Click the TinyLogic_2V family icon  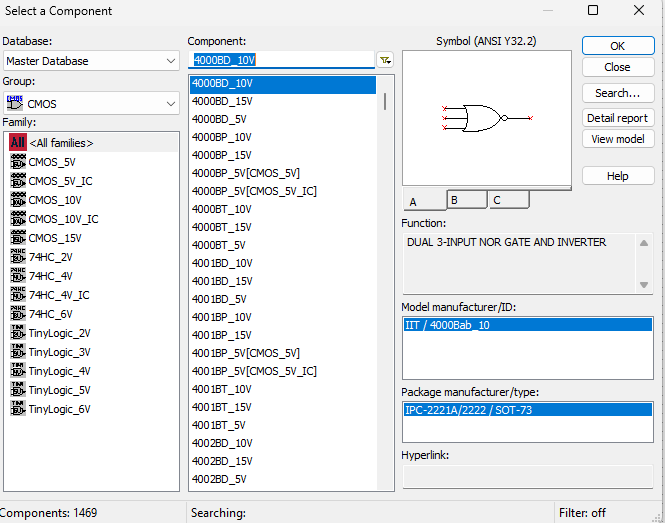(17, 333)
